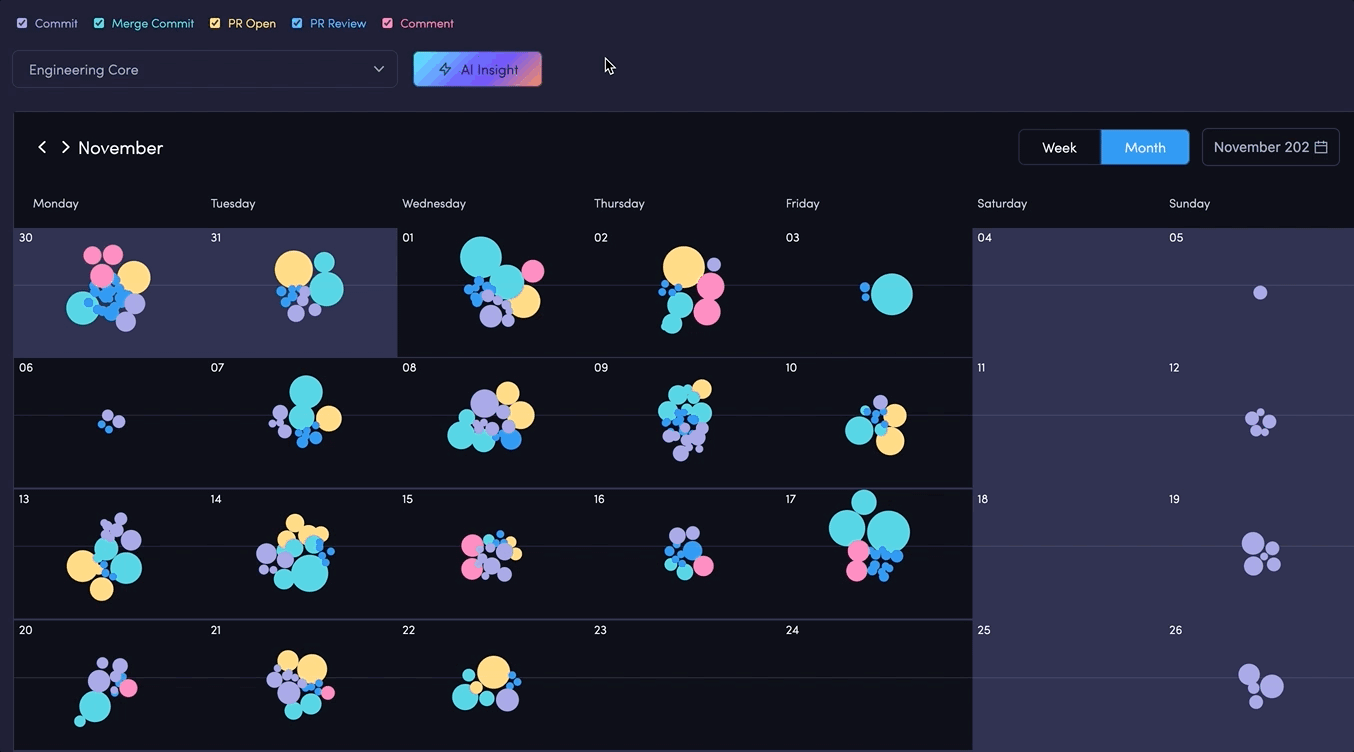Toggle the PR Review filter checkbox
Viewport: 1354px width, 752px height.
pos(297,23)
